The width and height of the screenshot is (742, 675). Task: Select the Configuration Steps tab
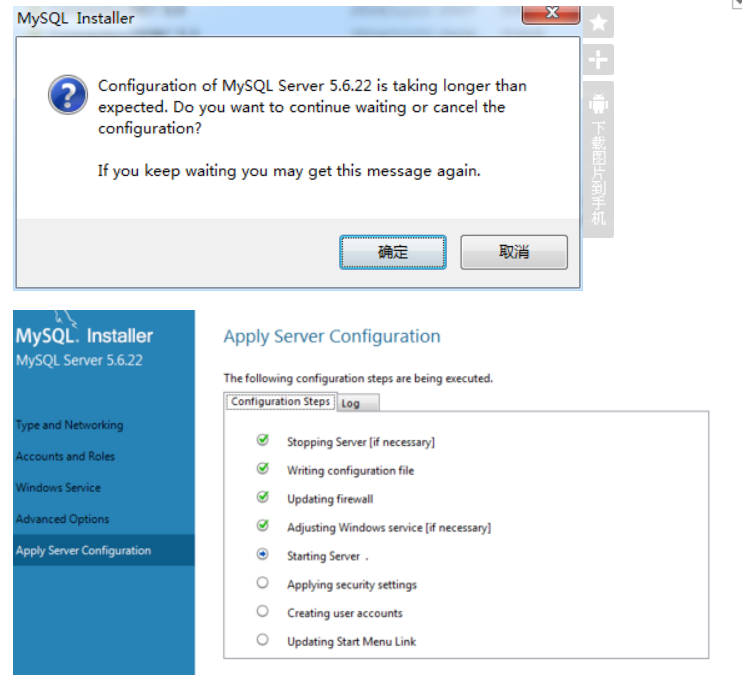click(x=281, y=401)
